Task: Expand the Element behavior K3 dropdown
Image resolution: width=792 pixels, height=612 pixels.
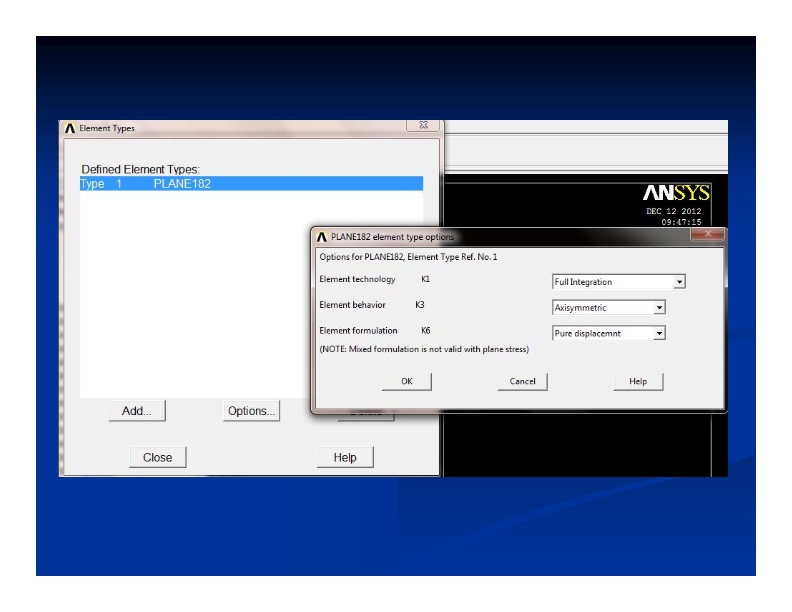Action: (659, 308)
